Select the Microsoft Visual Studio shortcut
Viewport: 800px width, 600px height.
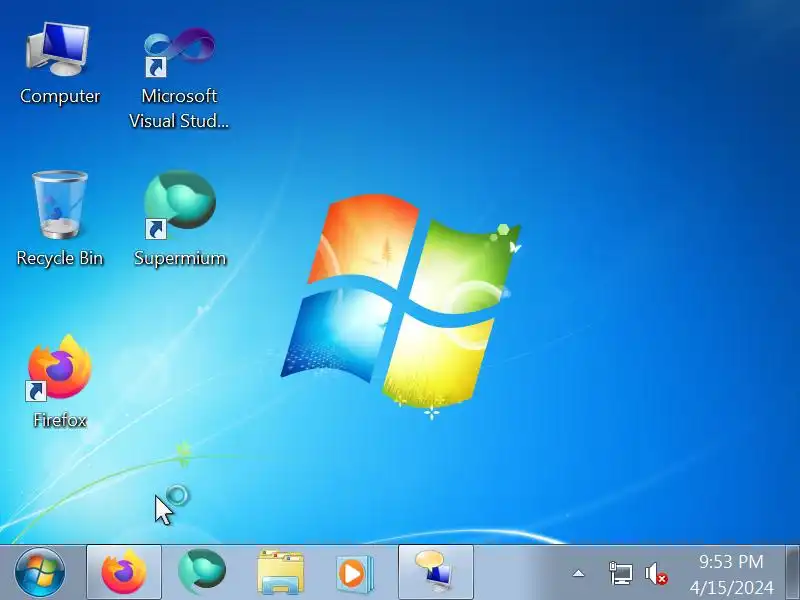tap(179, 77)
